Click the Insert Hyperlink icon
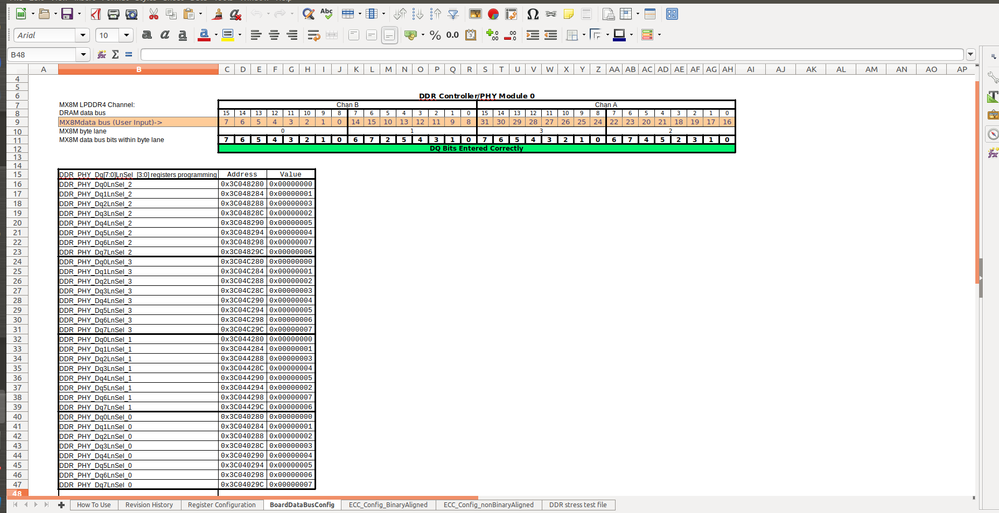 [551, 13]
